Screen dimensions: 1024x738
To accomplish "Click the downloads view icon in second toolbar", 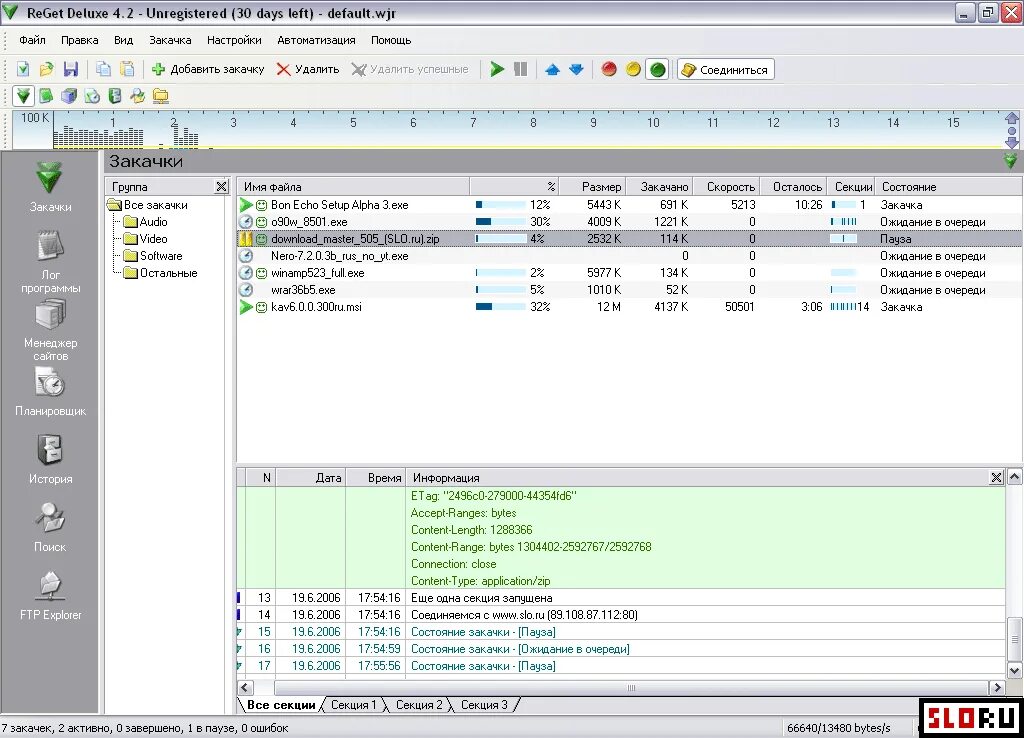I will [x=24, y=96].
